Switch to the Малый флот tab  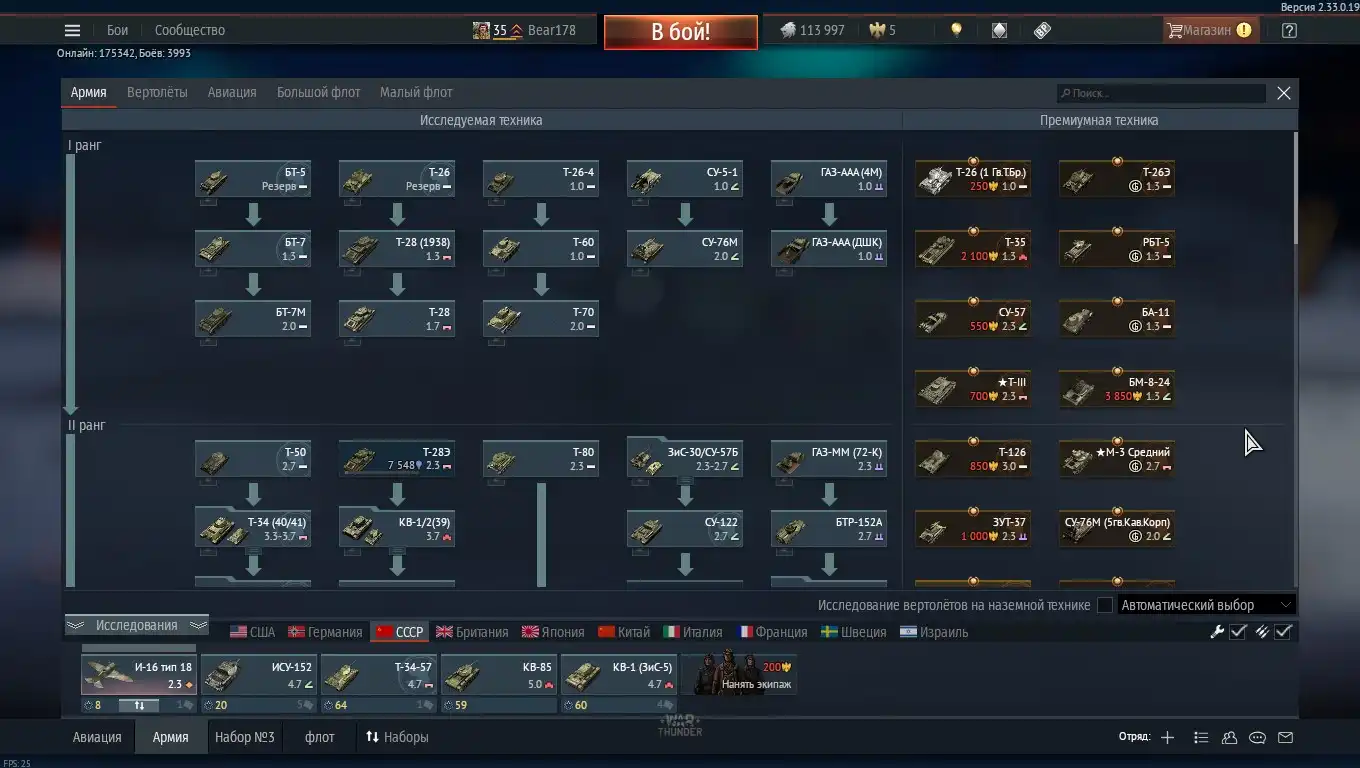pyautogui.click(x=416, y=92)
